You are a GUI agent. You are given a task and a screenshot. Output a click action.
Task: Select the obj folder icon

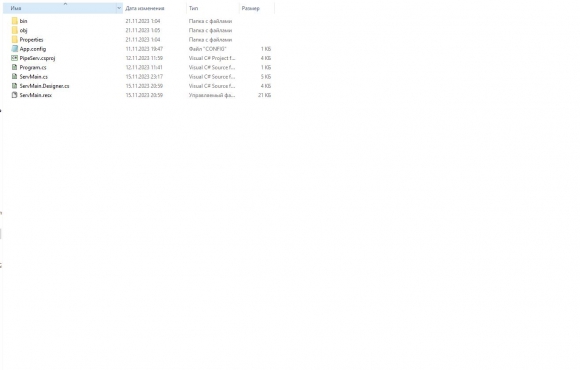coord(14,30)
